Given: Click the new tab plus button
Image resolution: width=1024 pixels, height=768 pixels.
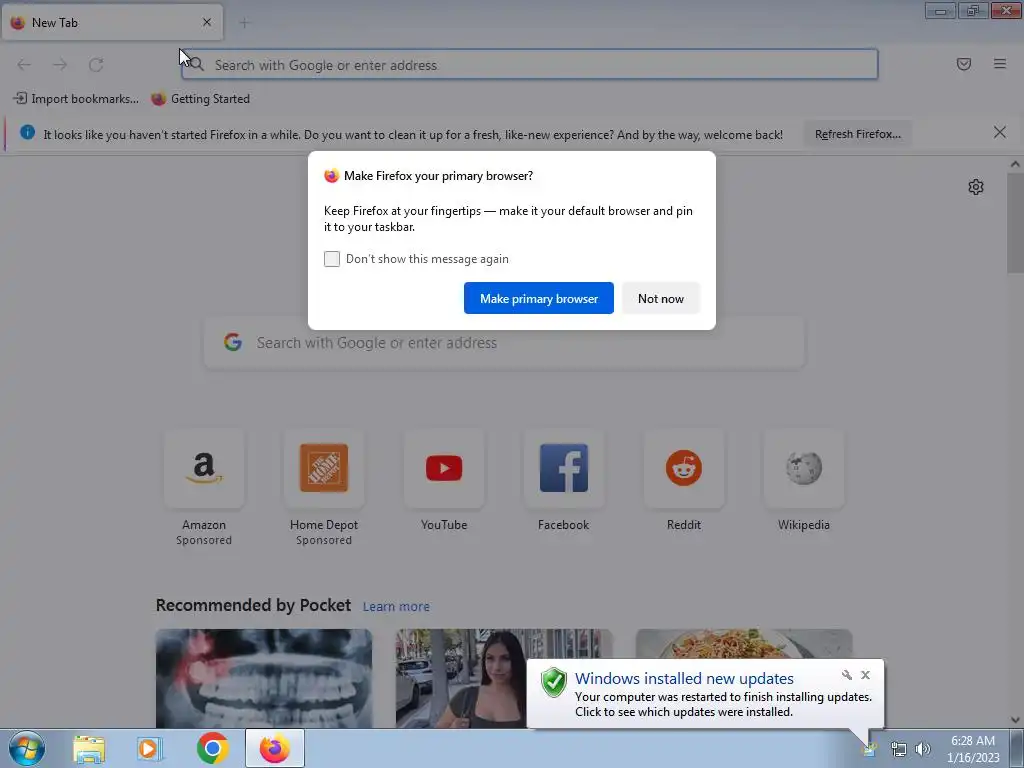Looking at the screenshot, I should click(x=244, y=23).
